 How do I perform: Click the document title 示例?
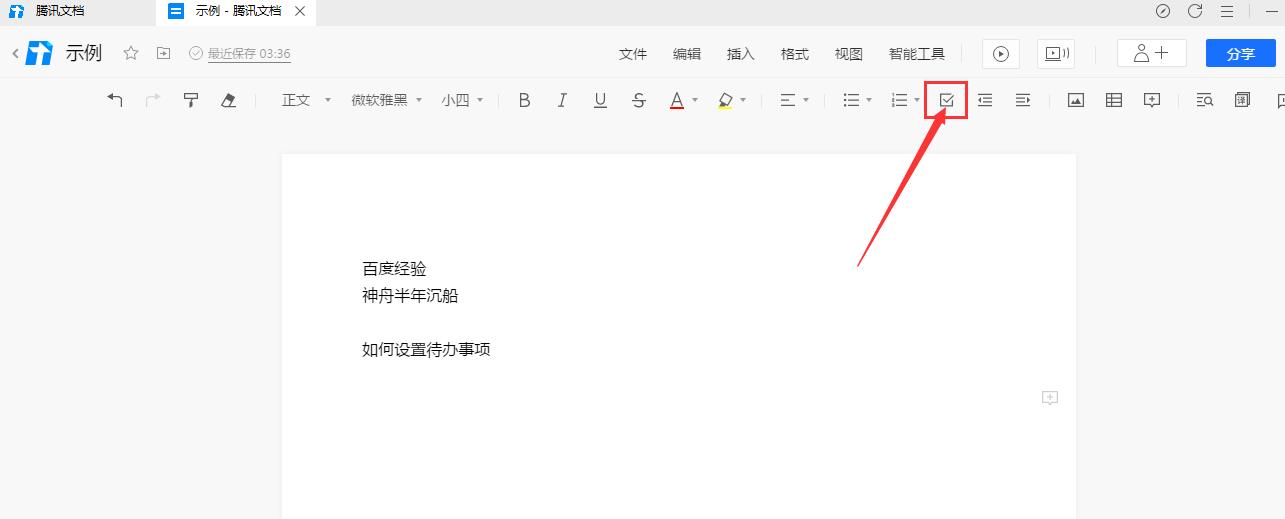tap(84, 53)
